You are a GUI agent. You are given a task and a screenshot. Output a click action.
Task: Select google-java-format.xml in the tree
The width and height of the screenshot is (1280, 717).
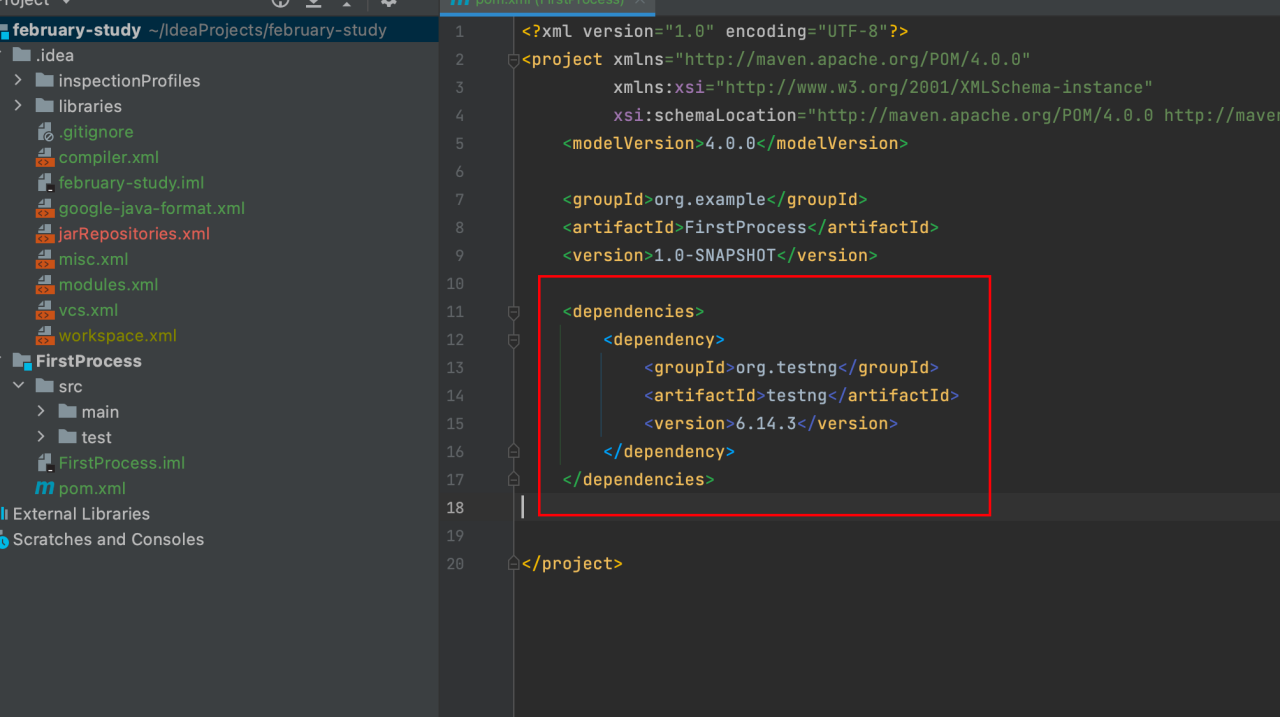[x=151, y=208]
